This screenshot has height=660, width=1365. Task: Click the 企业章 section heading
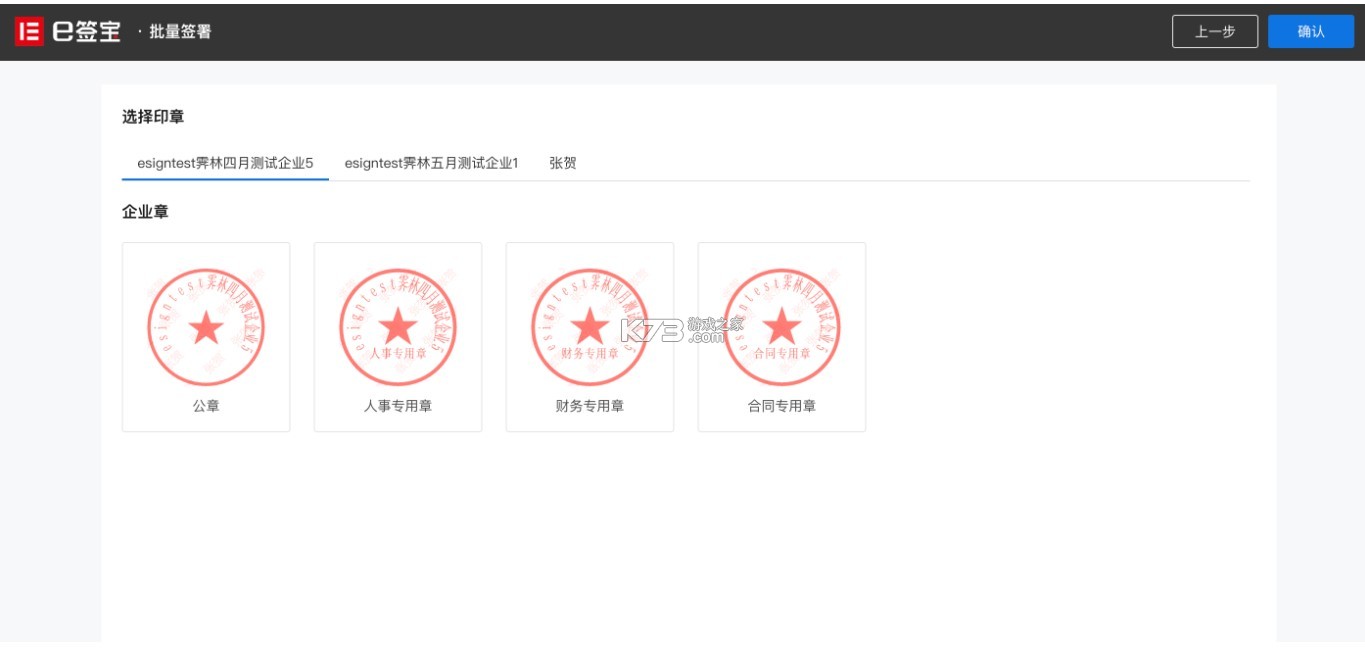point(145,212)
